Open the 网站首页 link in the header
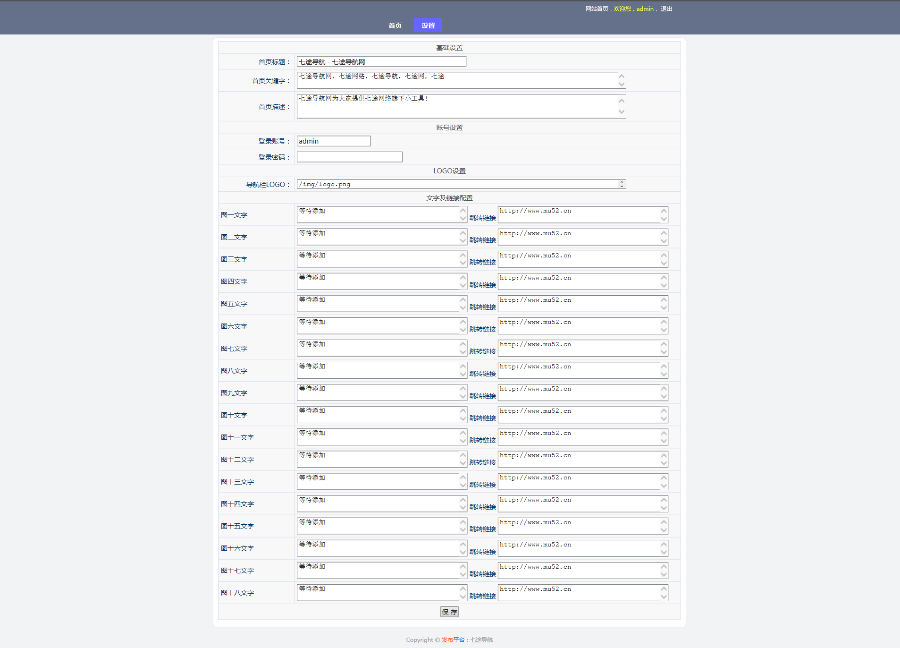The image size is (900, 648). (597, 8)
